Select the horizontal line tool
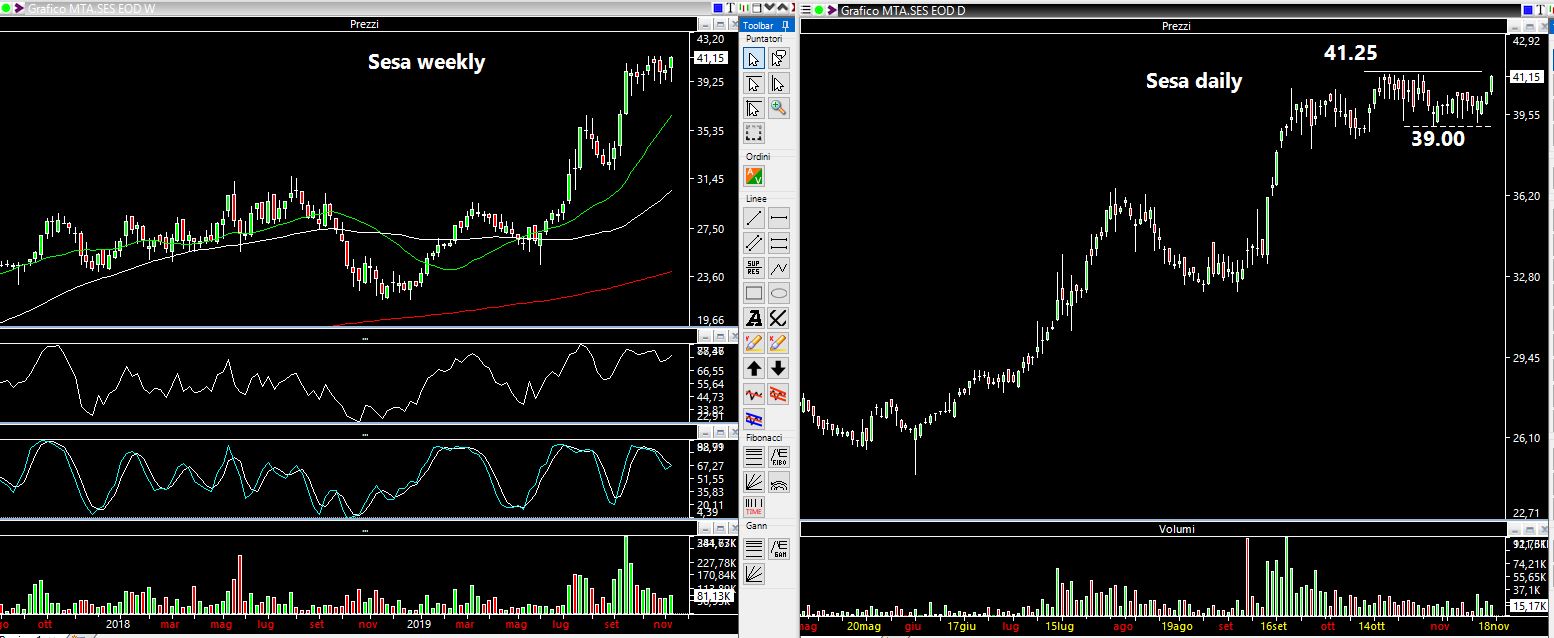This screenshot has width=1554, height=638. coord(779,218)
